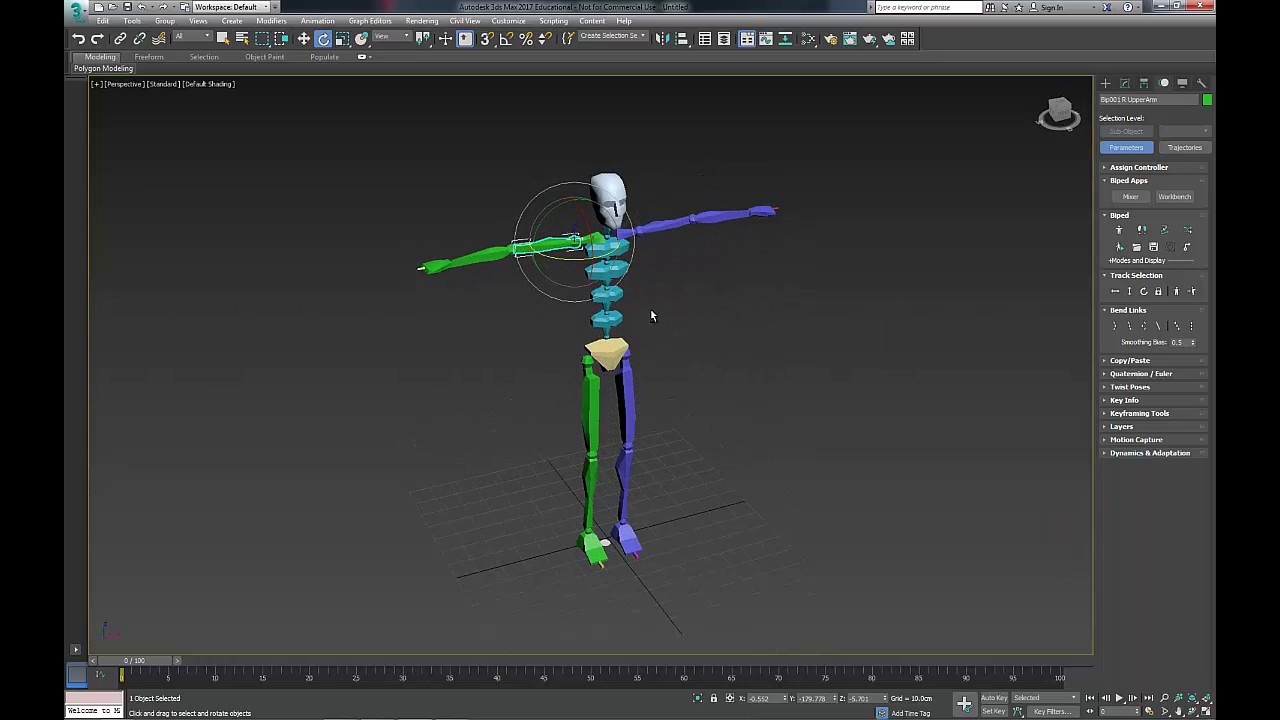Image resolution: width=1280 pixels, height=720 pixels.
Task: Open the Biped Workbench
Action: (x=1175, y=197)
